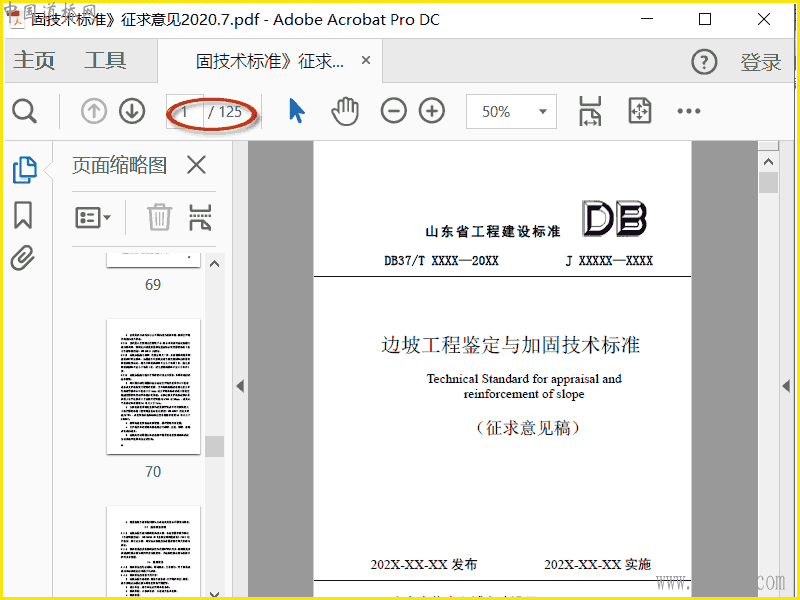The height and width of the screenshot is (600, 800).
Task: Open more tools ellipsis menu
Action: pyautogui.click(x=689, y=111)
